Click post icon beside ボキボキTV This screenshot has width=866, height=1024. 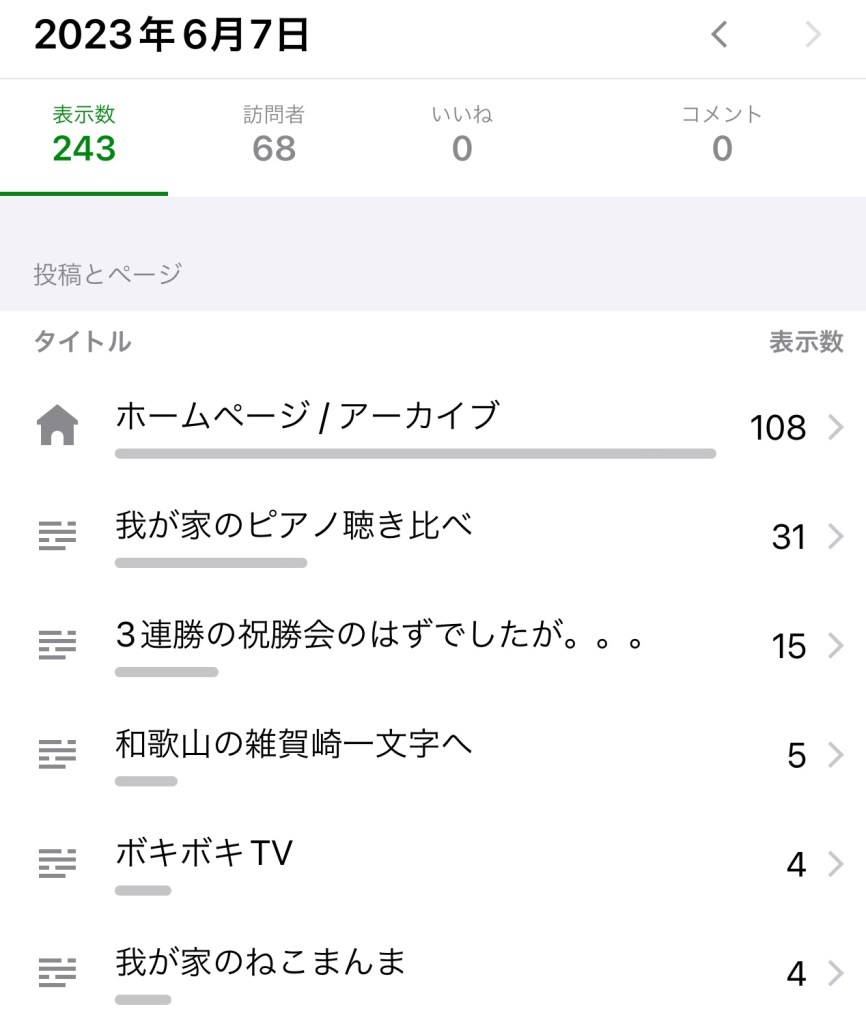coord(57,863)
